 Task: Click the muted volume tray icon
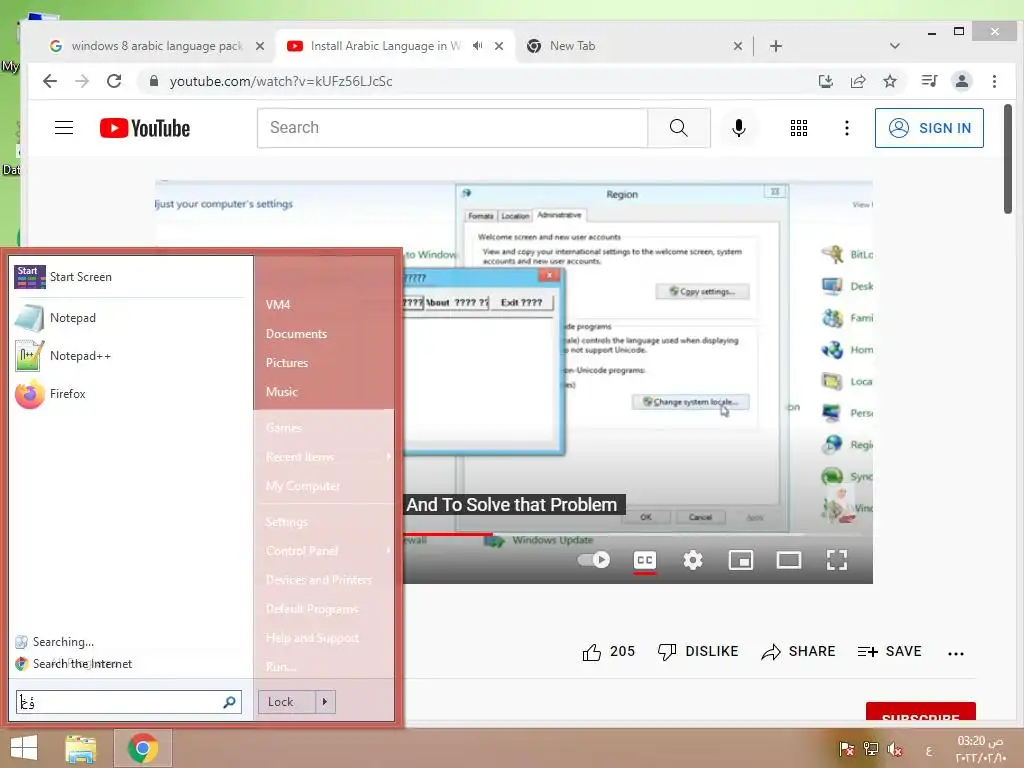[895, 750]
